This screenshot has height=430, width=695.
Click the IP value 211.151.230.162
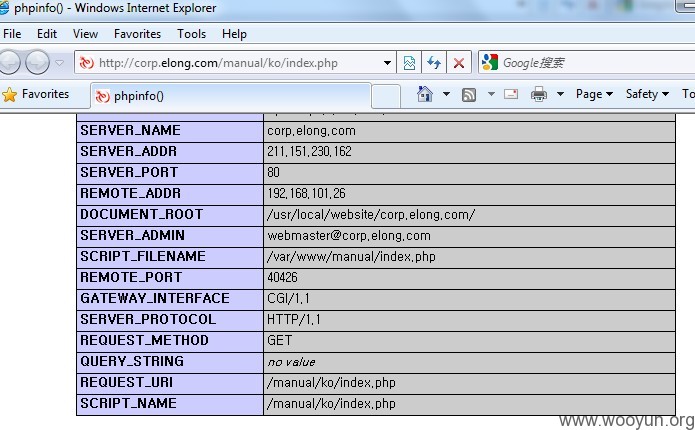coord(309,152)
